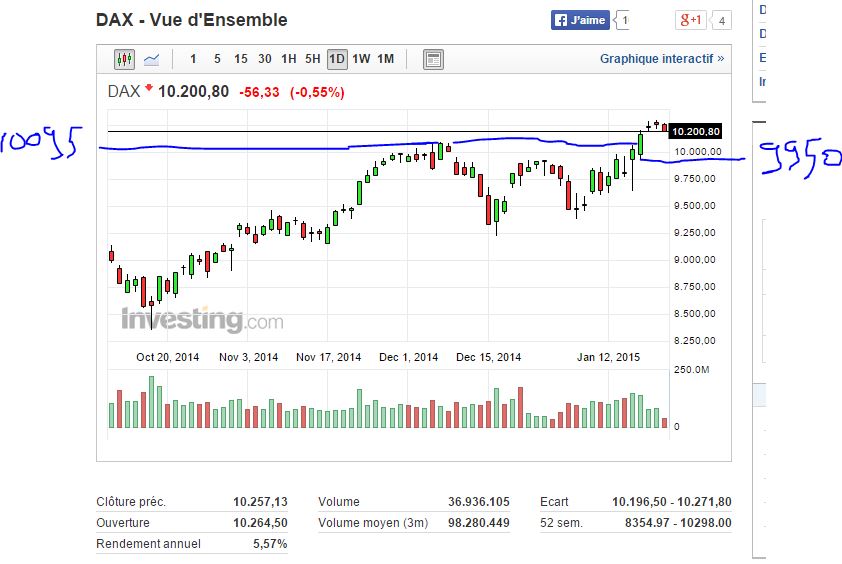Click the Facebook J'aime button
The width and height of the screenshot is (842, 564).
pyautogui.click(x=580, y=20)
